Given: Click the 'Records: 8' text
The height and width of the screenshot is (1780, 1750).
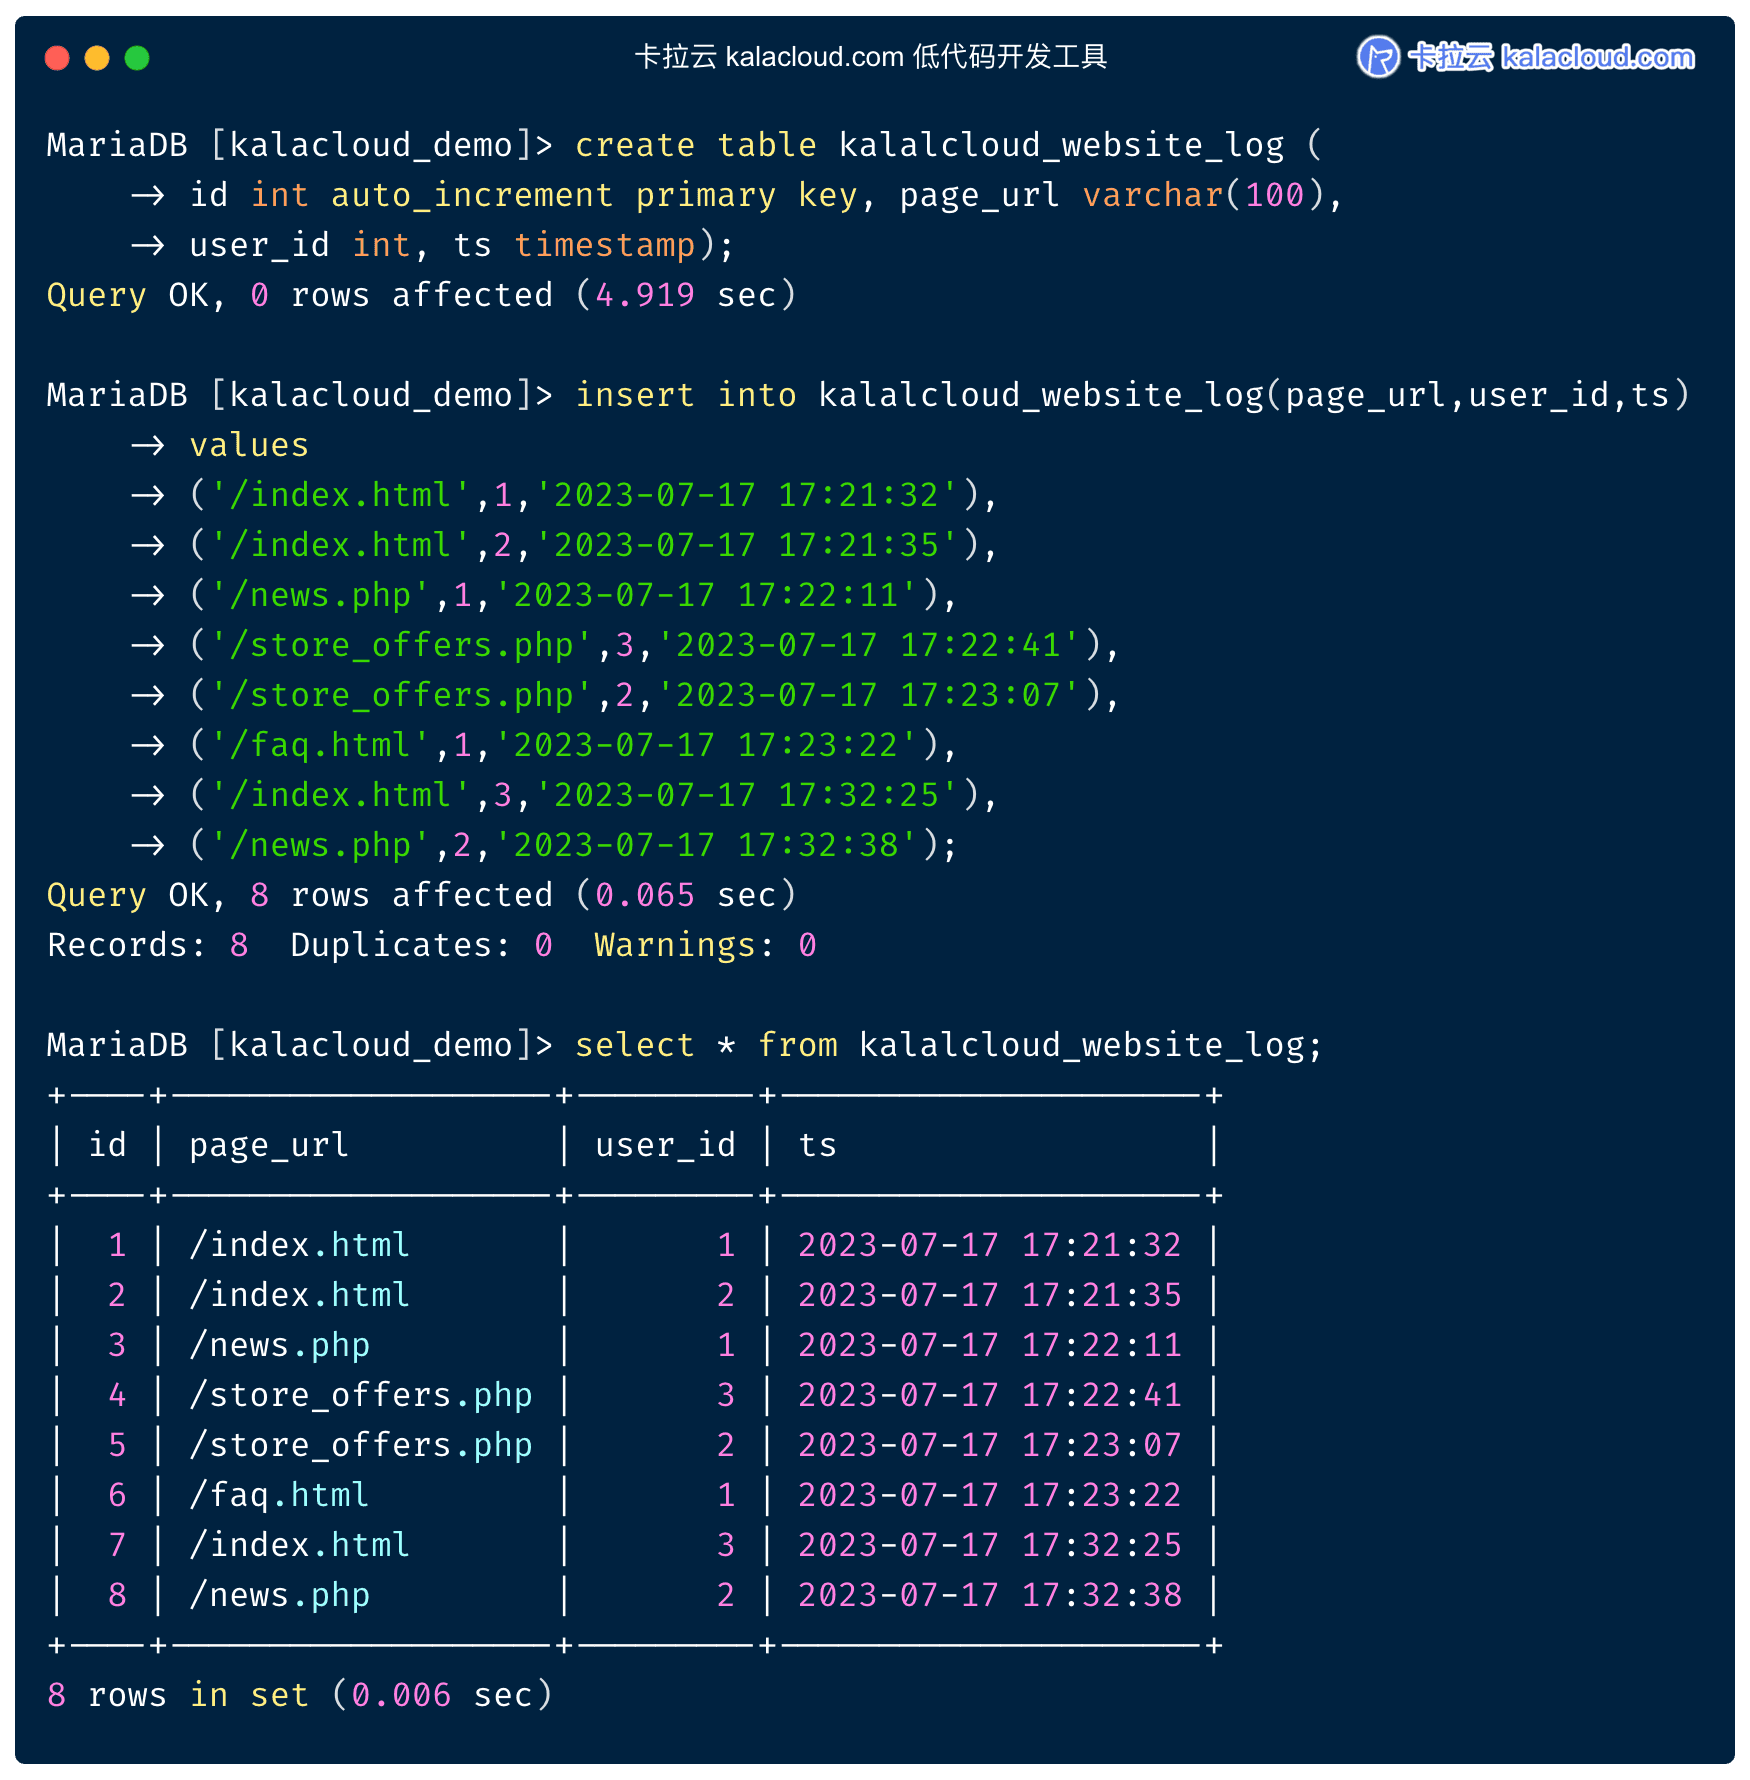Looking at the screenshot, I should tap(148, 945).
